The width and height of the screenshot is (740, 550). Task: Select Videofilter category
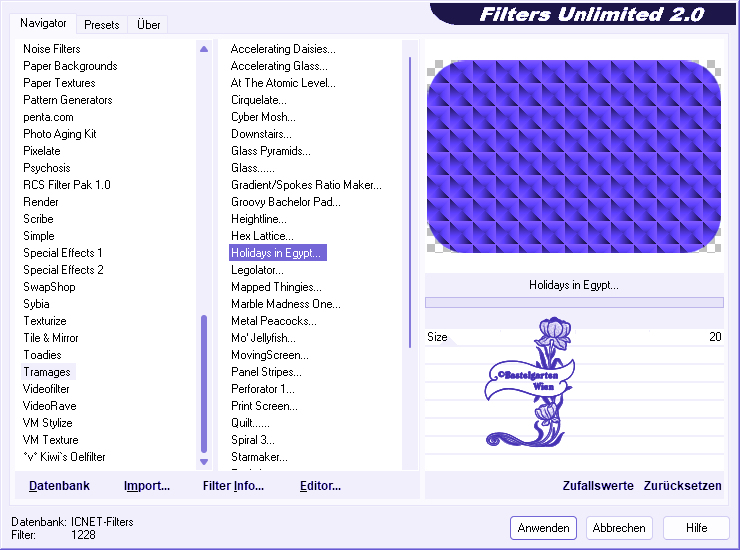46,389
